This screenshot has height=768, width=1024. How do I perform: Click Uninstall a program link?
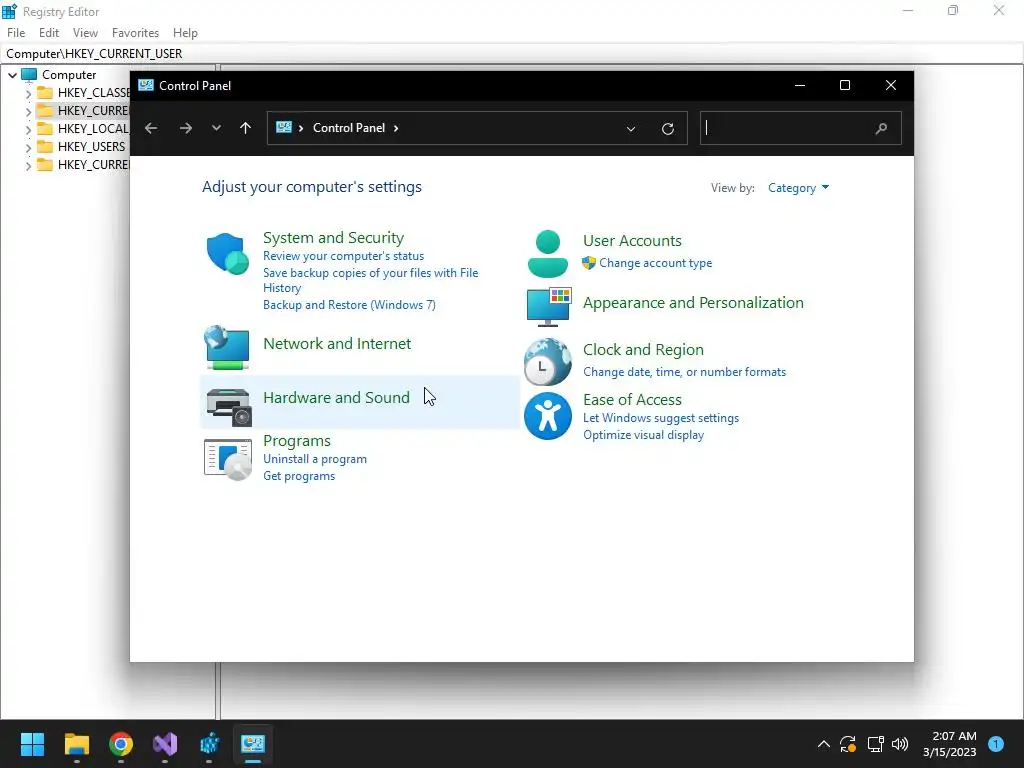coord(315,459)
